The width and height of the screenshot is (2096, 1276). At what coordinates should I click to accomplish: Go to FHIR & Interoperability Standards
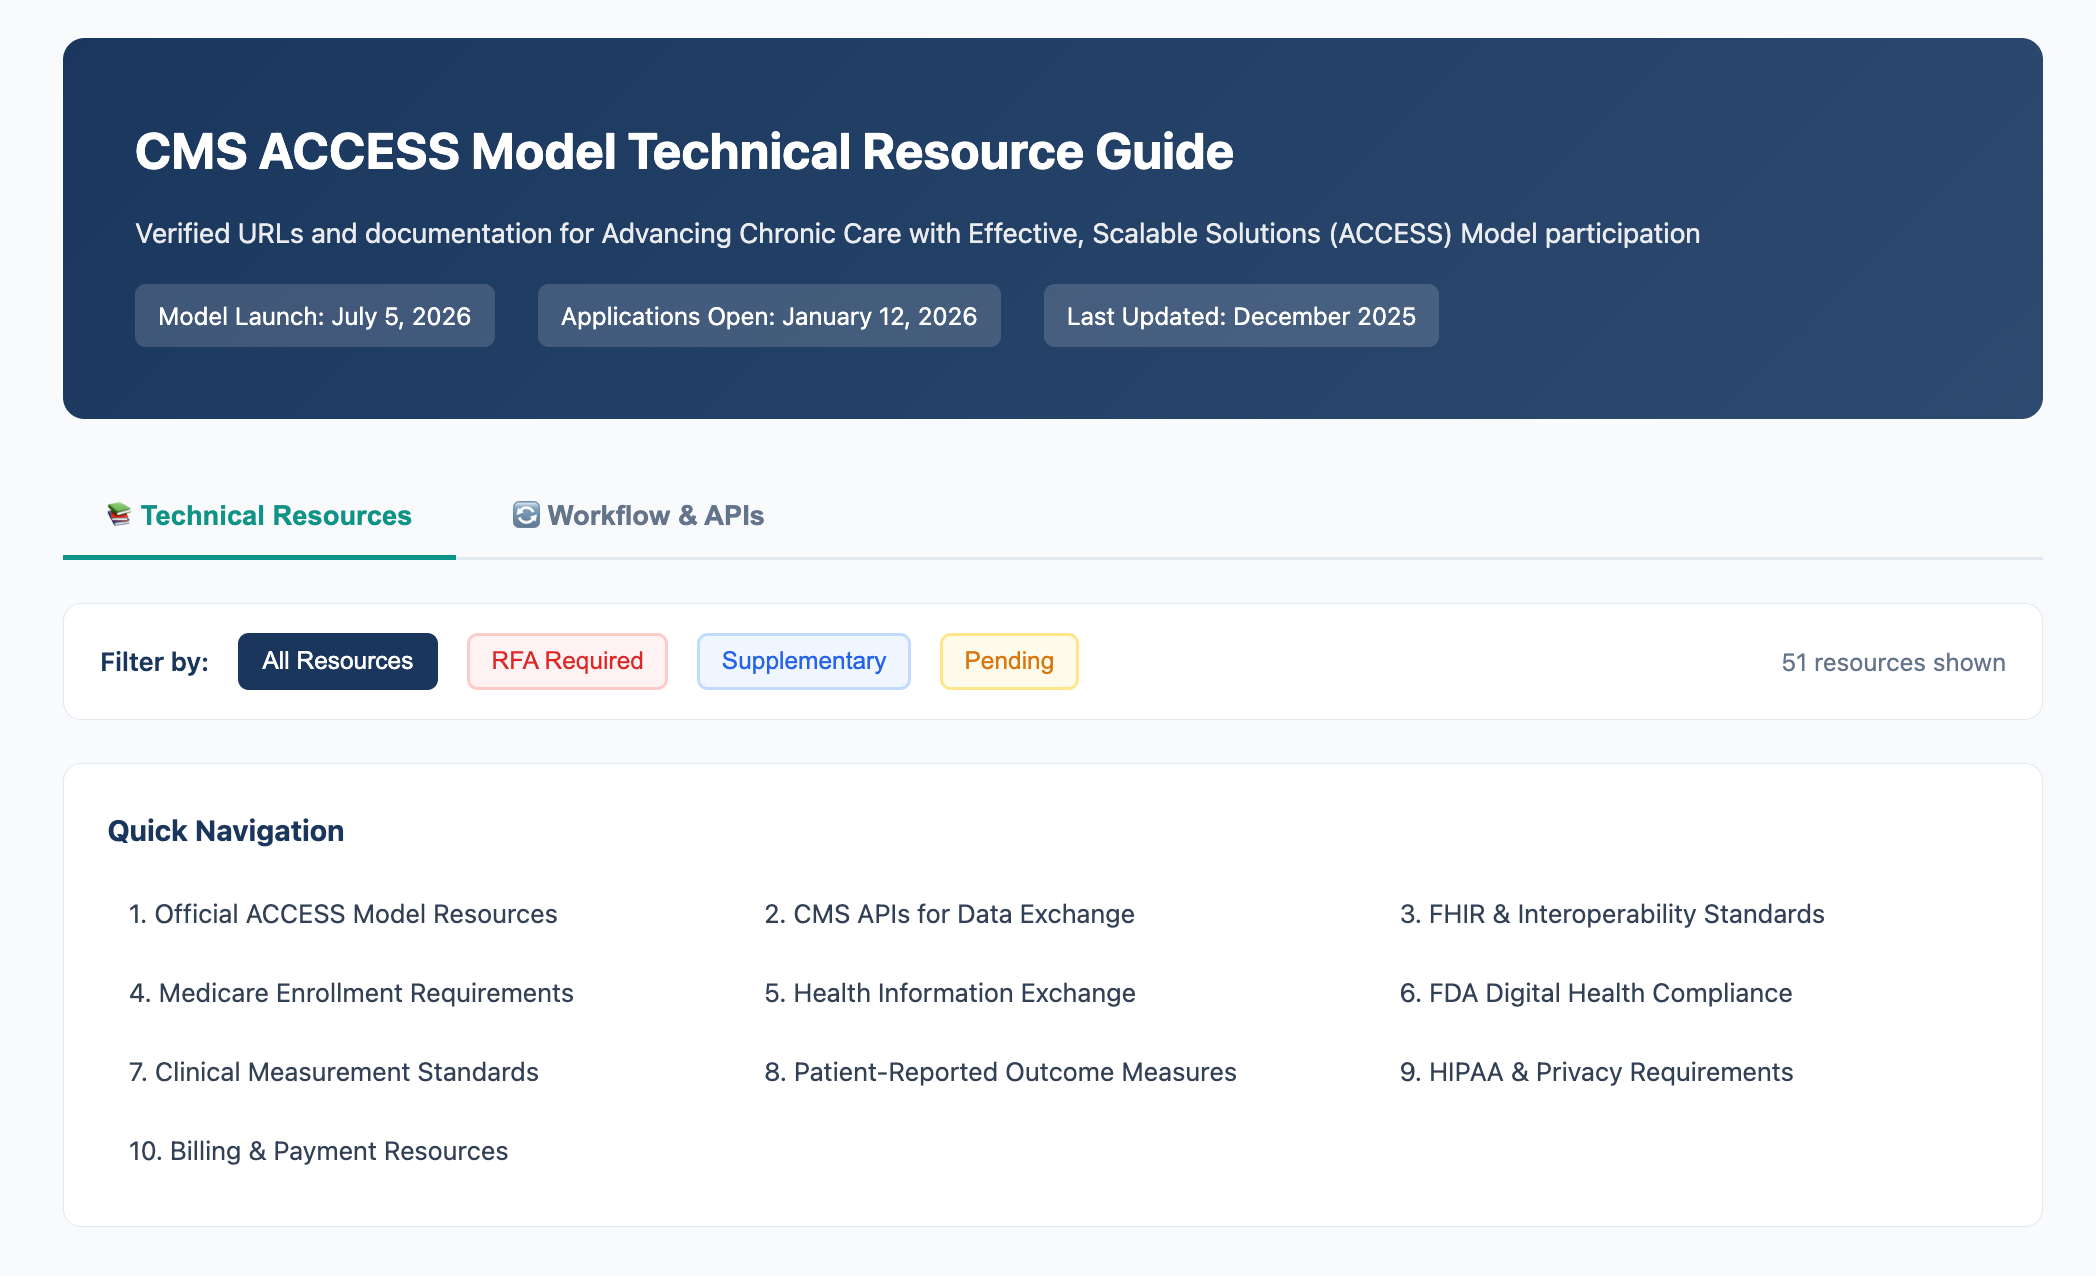(1612, 914)
